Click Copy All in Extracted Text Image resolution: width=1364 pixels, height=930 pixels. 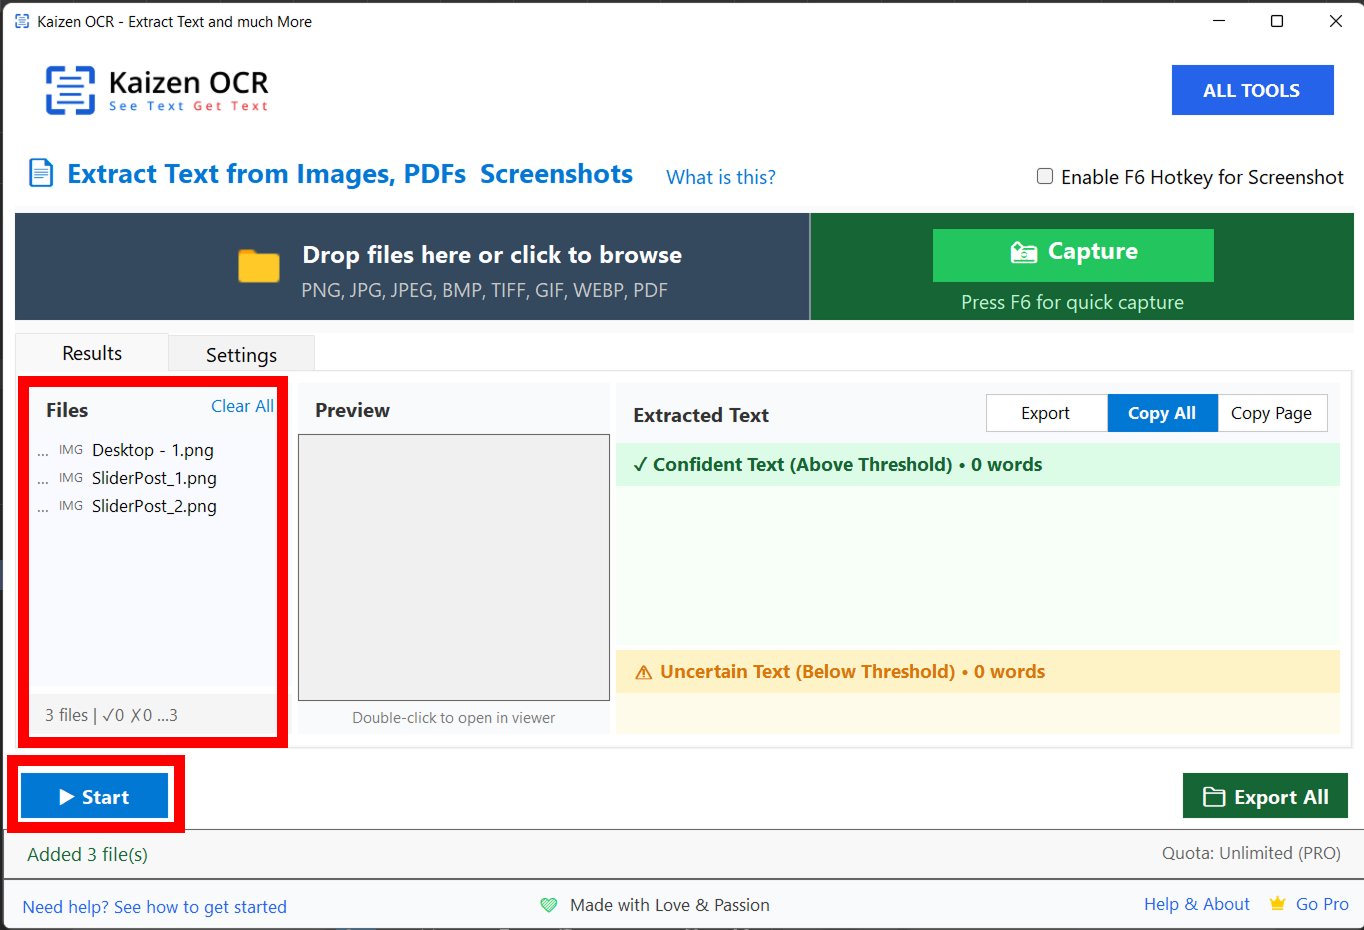[1161, 413]
